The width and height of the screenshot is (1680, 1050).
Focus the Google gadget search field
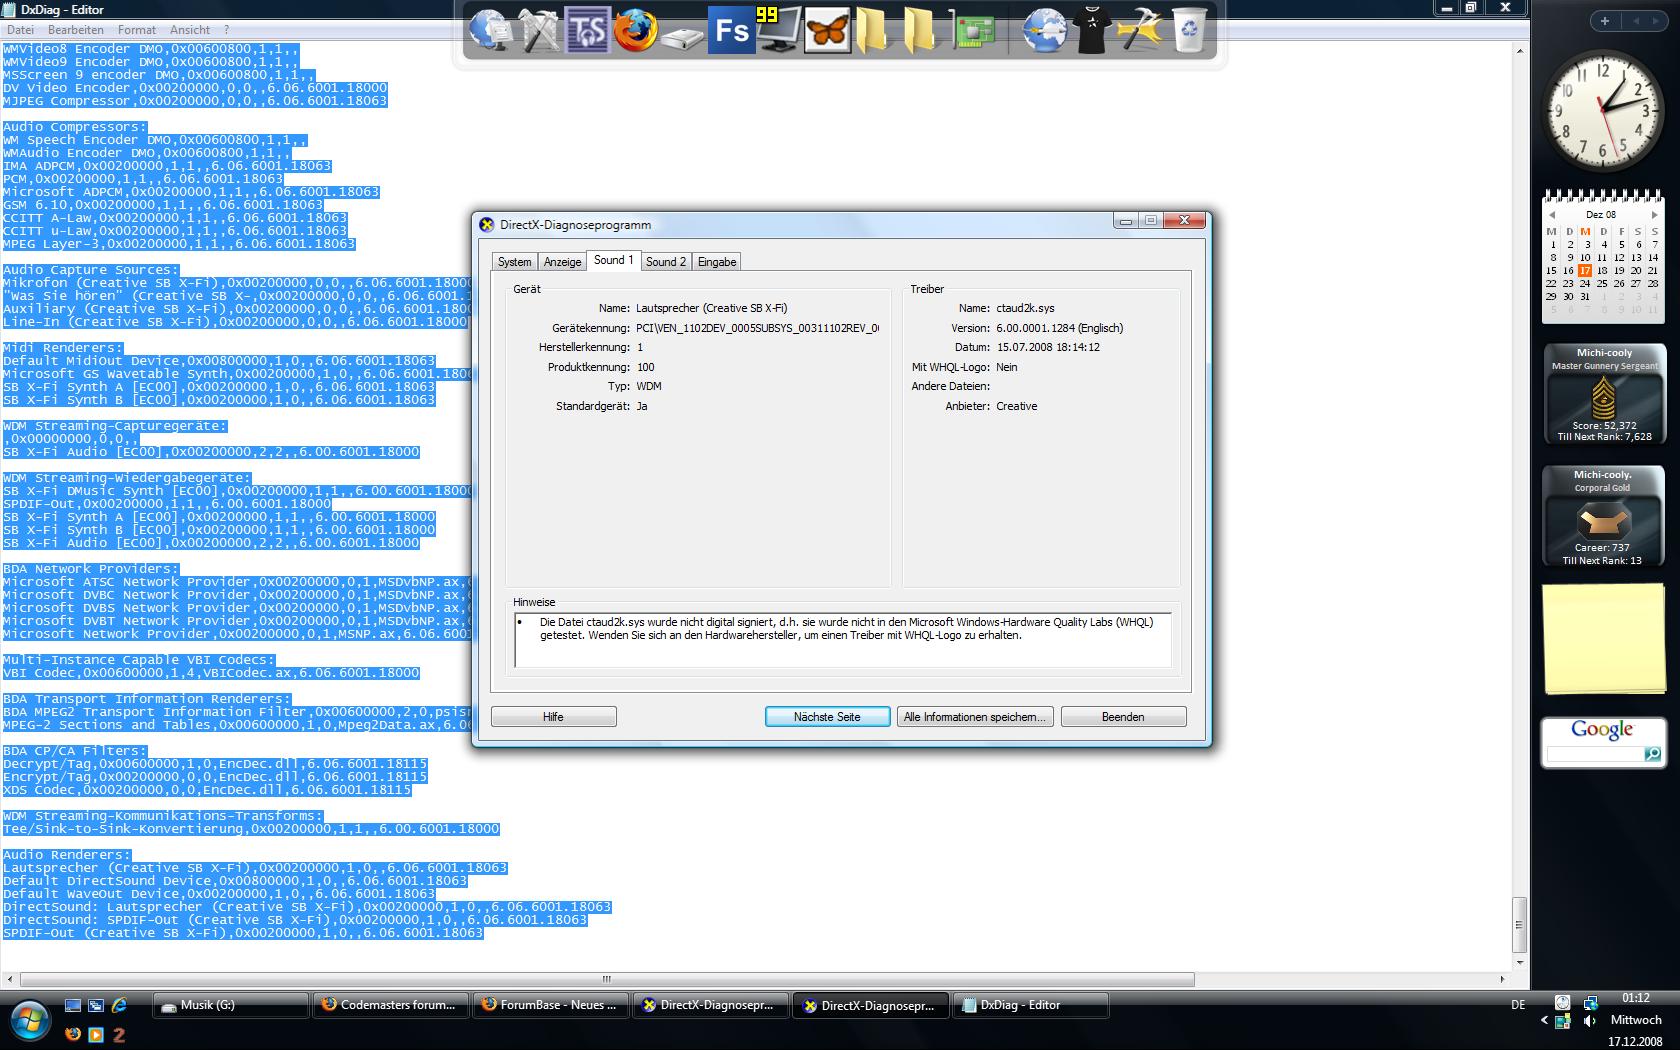coord(1595,754)
